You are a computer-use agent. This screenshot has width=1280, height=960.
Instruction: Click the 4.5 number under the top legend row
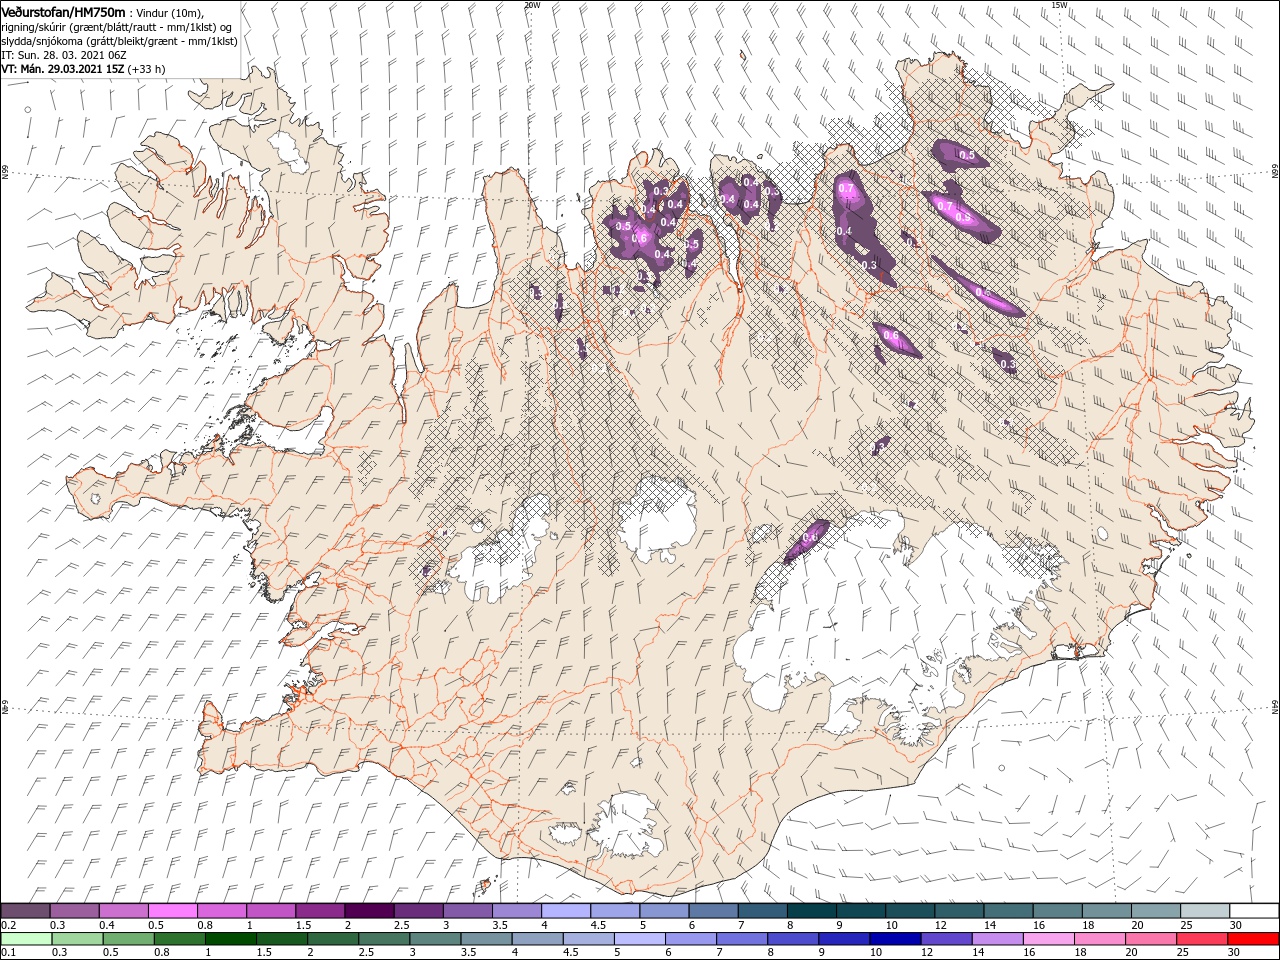(598, 925)
